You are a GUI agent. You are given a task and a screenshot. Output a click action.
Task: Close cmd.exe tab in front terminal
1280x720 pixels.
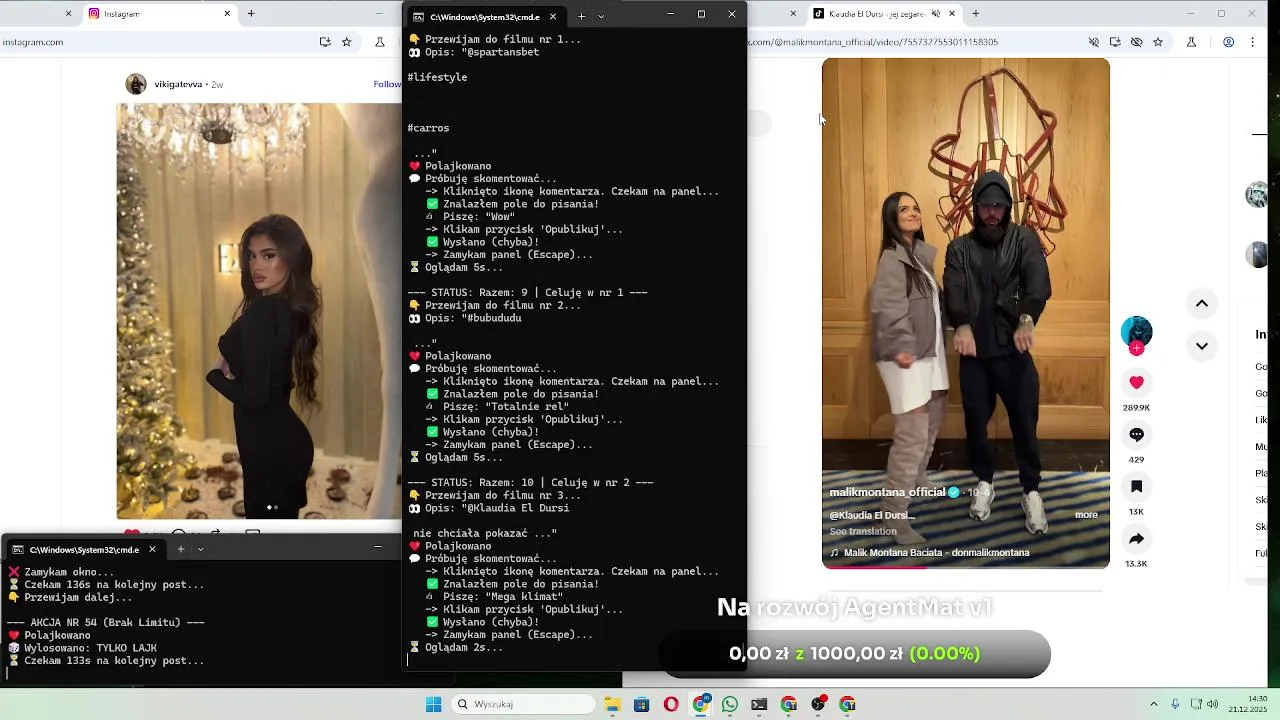pos(552,16)
